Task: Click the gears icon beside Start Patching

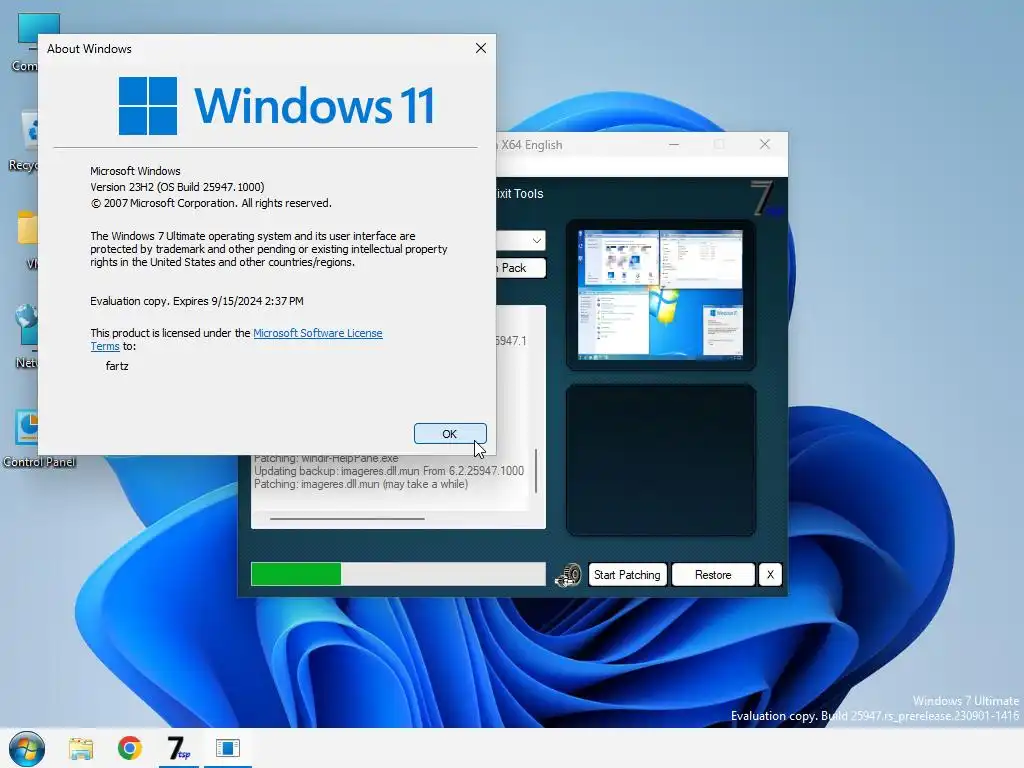Action: click(568, 575)
